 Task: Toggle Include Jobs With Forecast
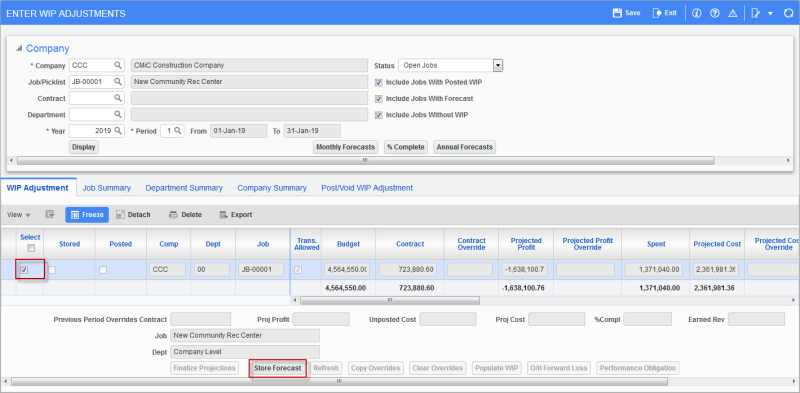click(x=379, y=99)
